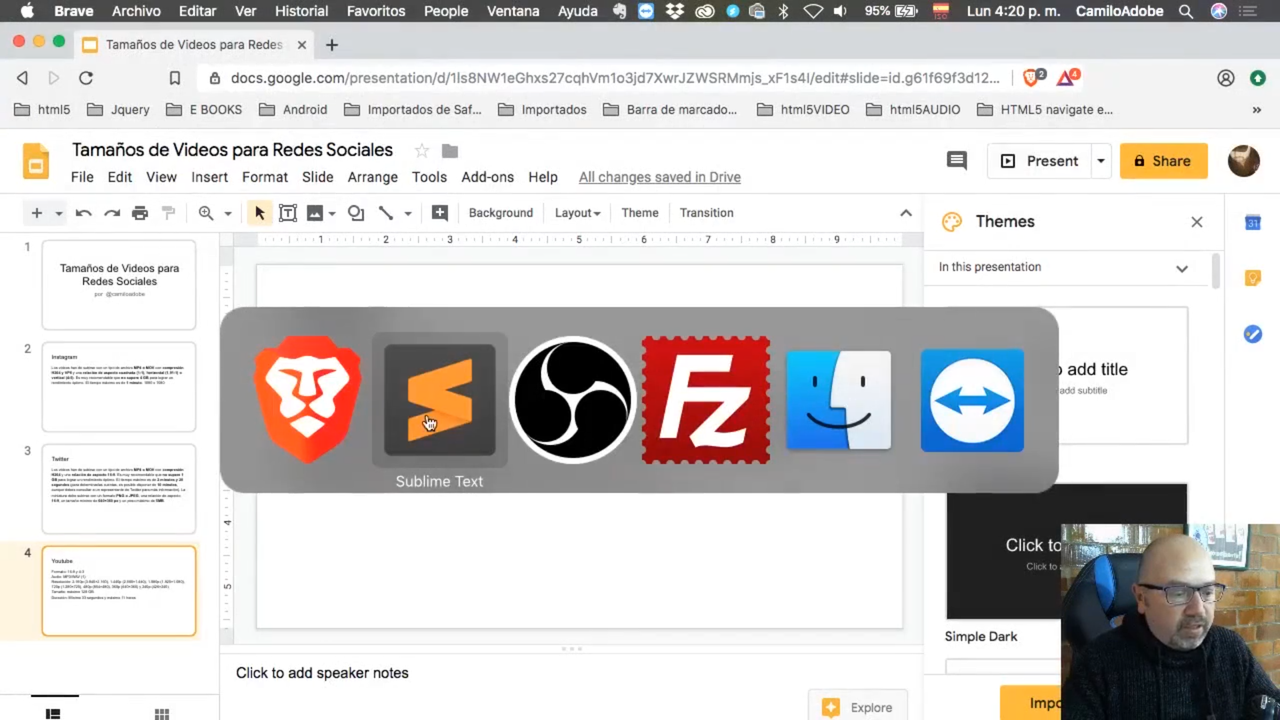
Task: Click the redo arrow in the toolbar
Action: point(112,213)
